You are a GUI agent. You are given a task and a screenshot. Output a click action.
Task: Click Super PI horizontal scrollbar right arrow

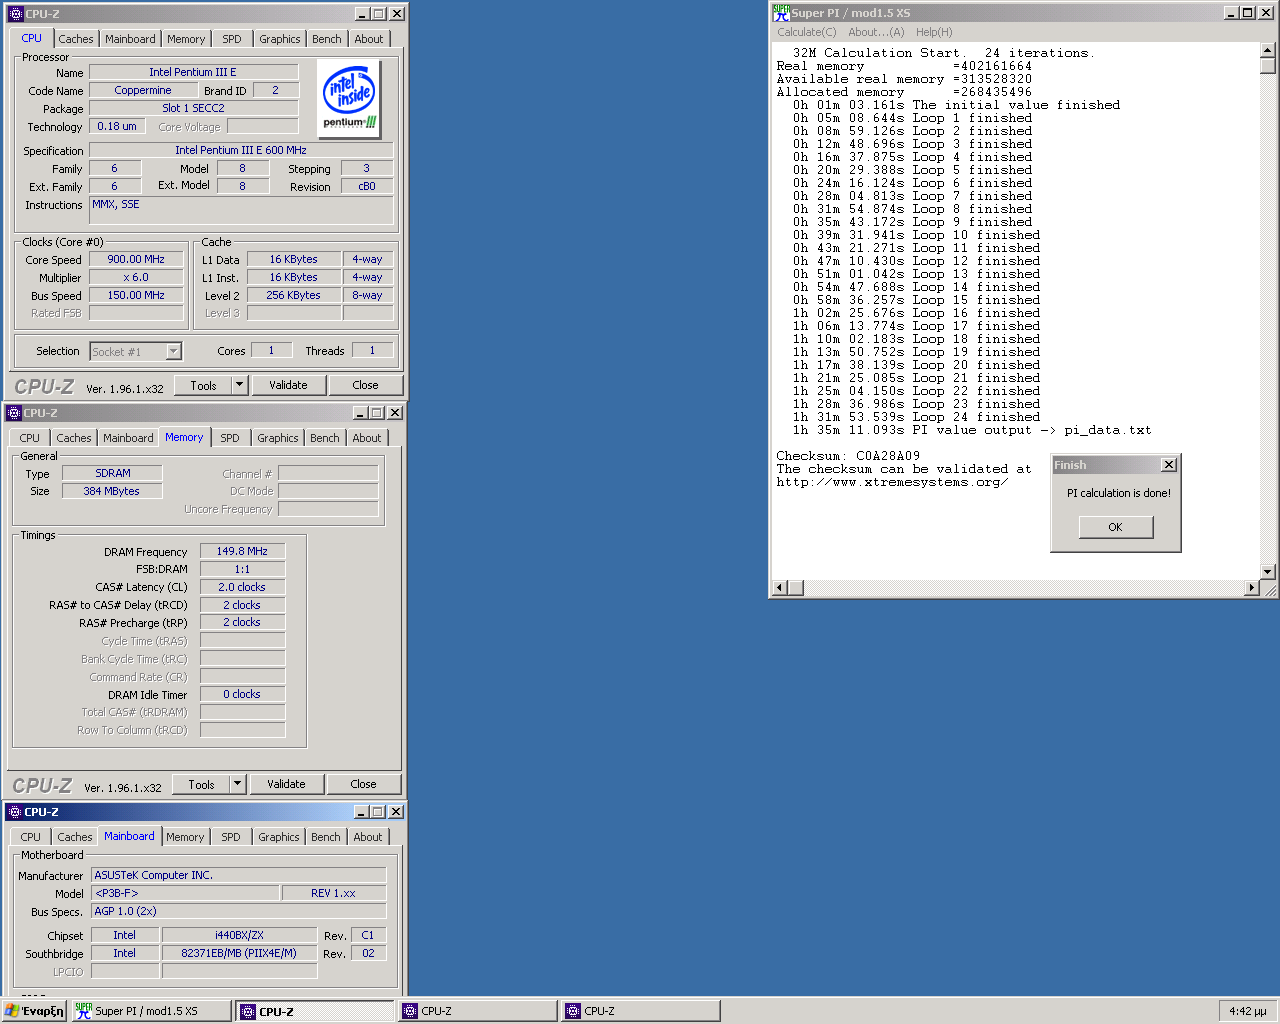[1252, 588]
